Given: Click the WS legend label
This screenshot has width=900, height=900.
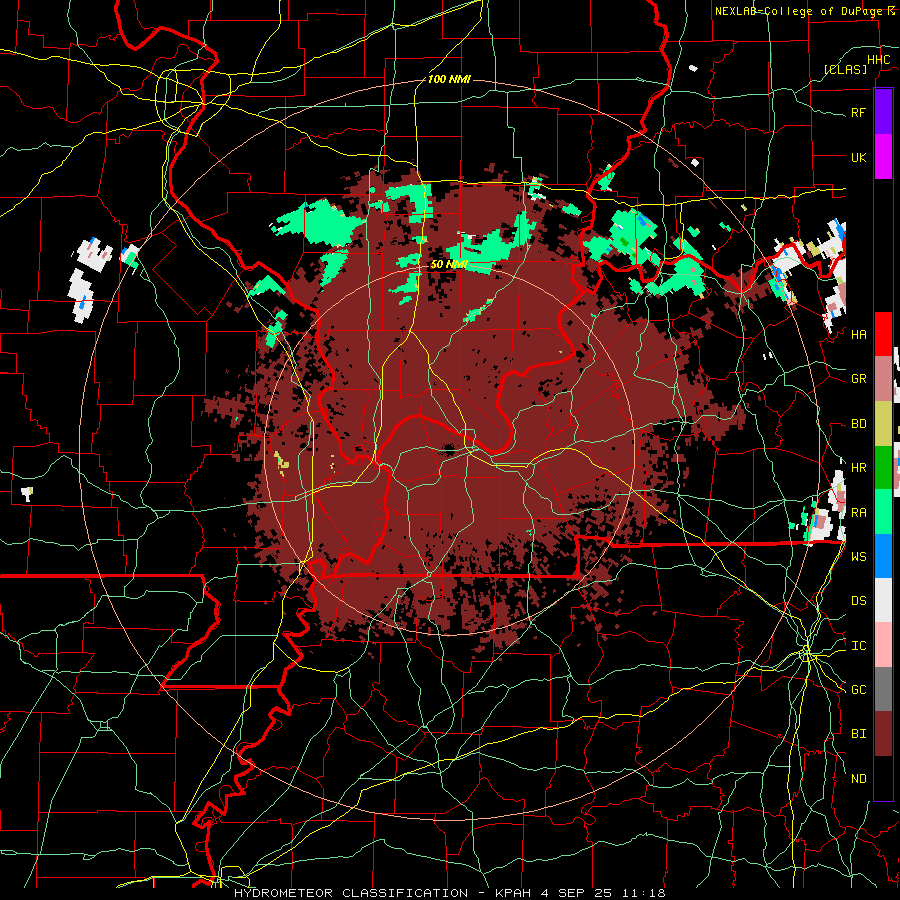Looking at the screenshot, I should [x=858, y=556].
